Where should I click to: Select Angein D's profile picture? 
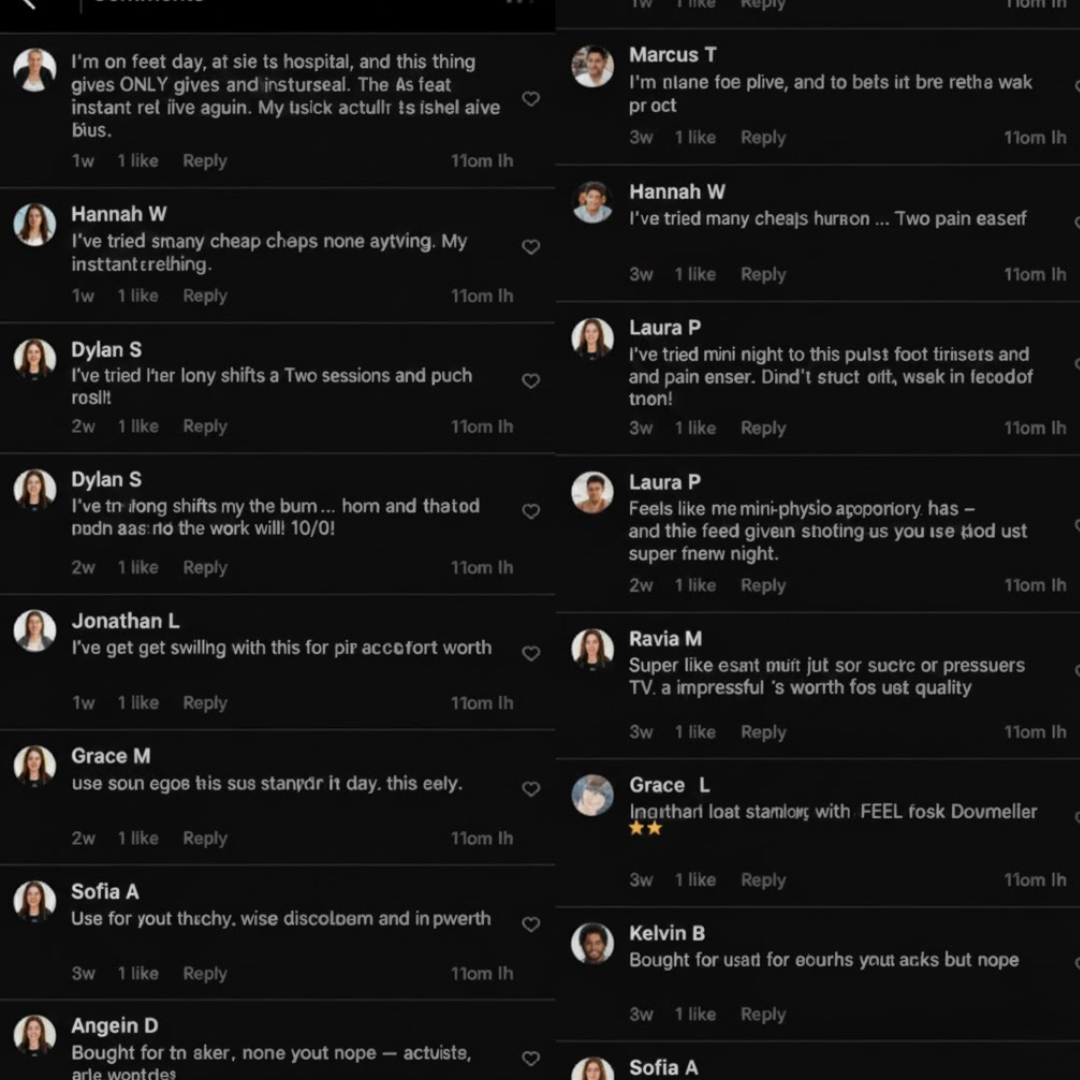pos(35,1035)
